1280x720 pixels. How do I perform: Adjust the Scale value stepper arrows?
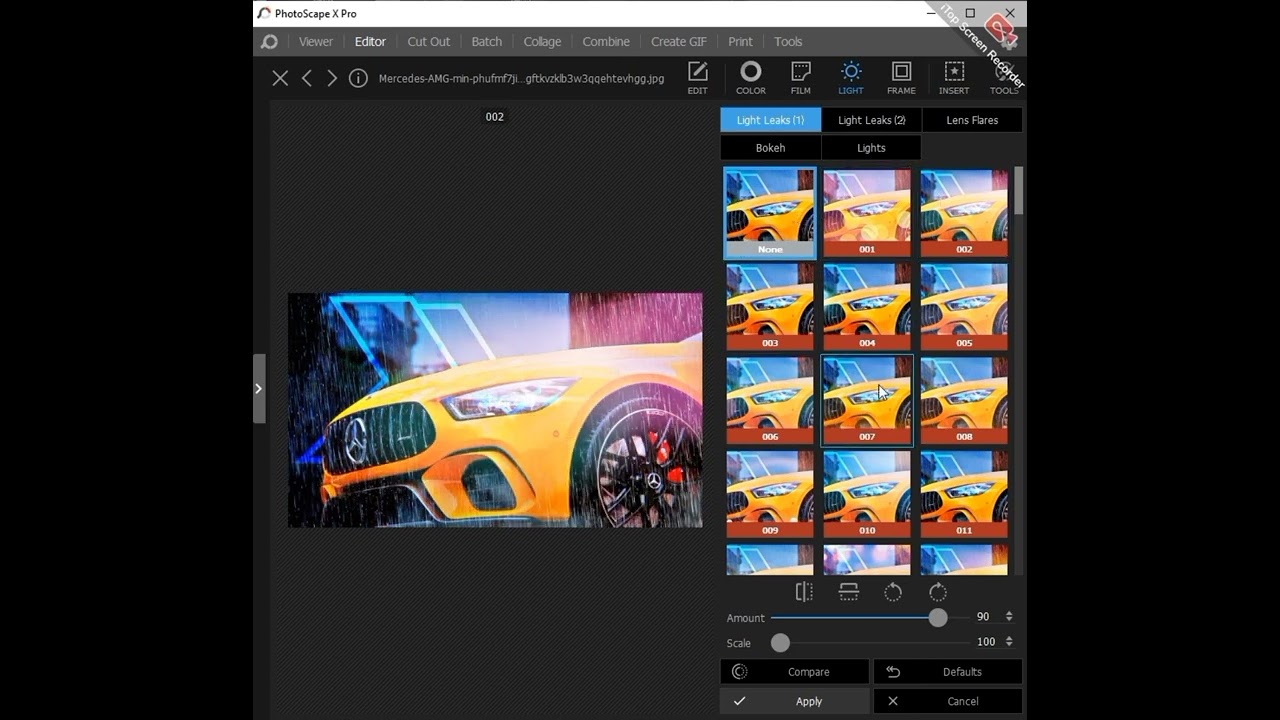pyautogui.click(x=1009, y=642)
